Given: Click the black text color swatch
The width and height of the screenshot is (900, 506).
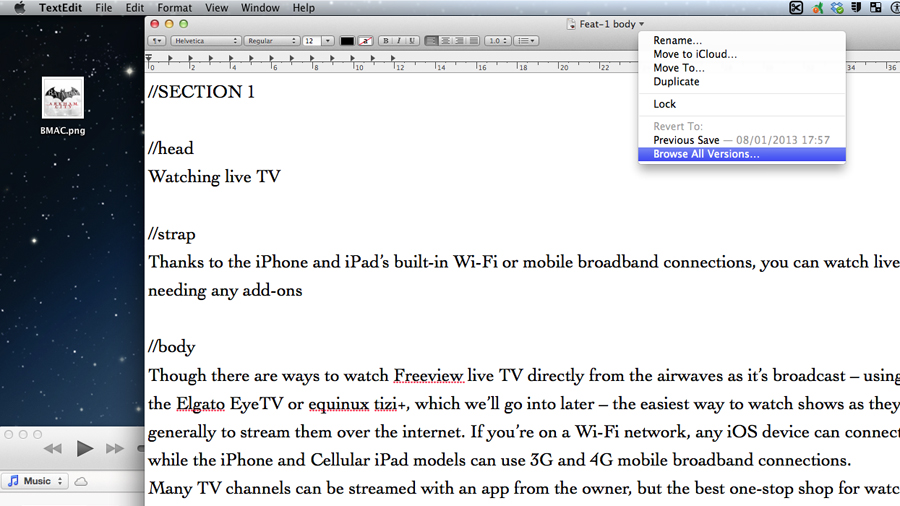Looking at the screenshot, I should click(347, 41).
